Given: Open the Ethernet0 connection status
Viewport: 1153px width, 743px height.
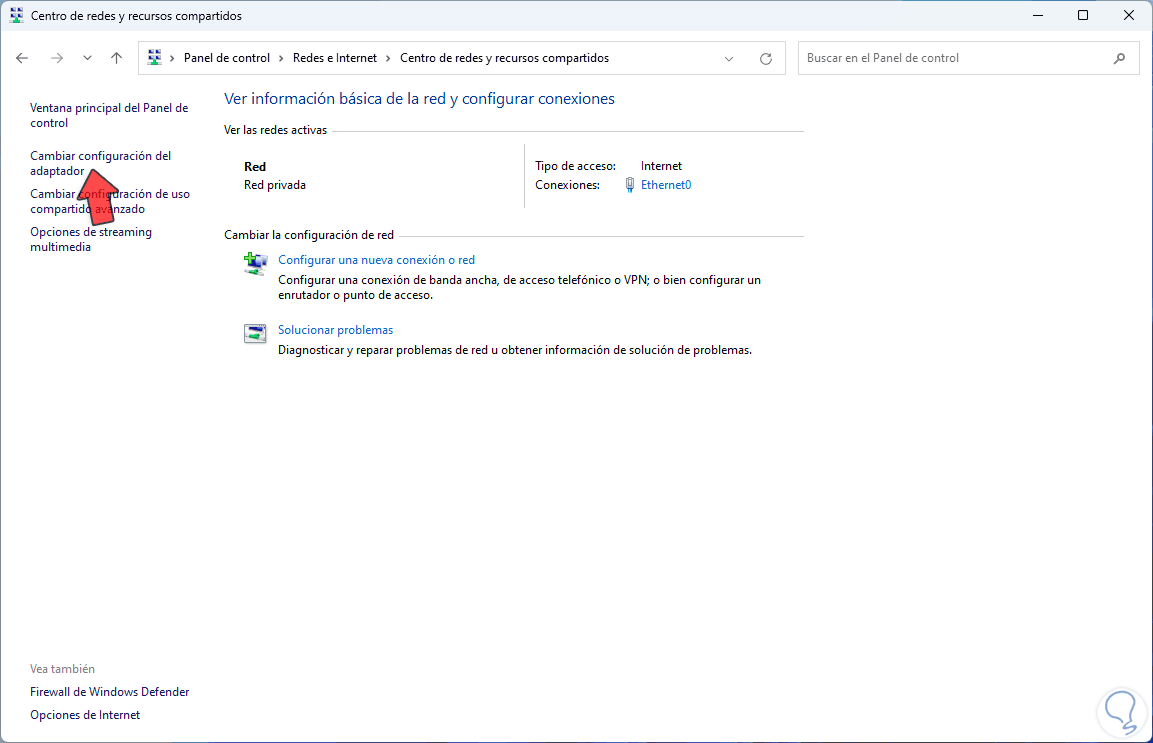Looking at the screenshot, I should pos(665,185).
